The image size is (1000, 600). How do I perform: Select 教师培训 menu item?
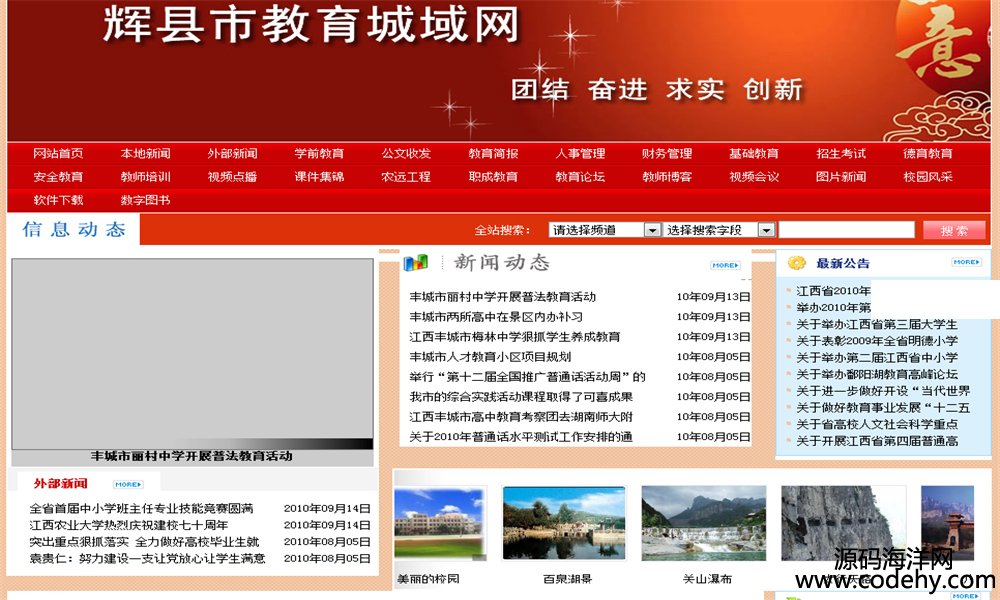point(145,177)
